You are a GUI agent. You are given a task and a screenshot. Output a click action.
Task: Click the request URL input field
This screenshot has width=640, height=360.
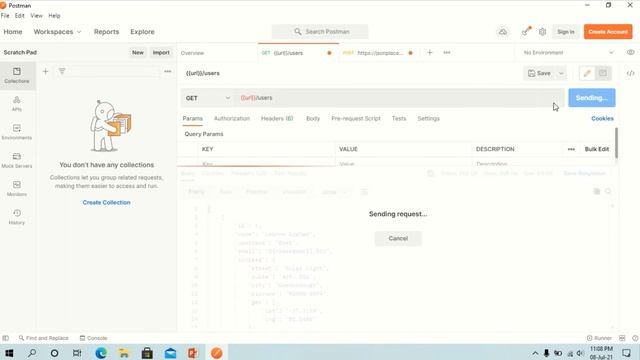[x=399, y=98]
